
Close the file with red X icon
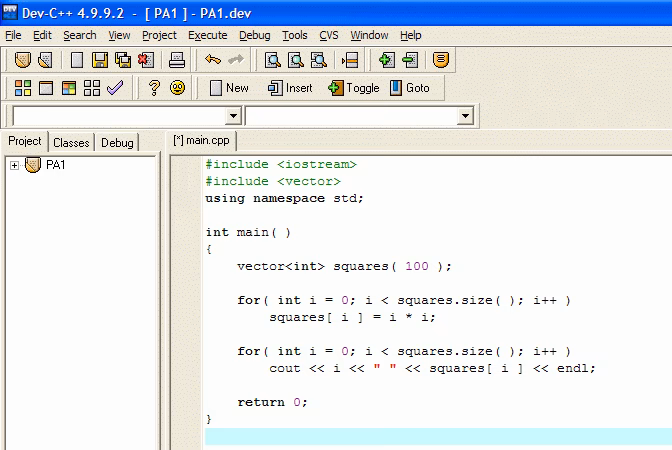tap(146, 60)
